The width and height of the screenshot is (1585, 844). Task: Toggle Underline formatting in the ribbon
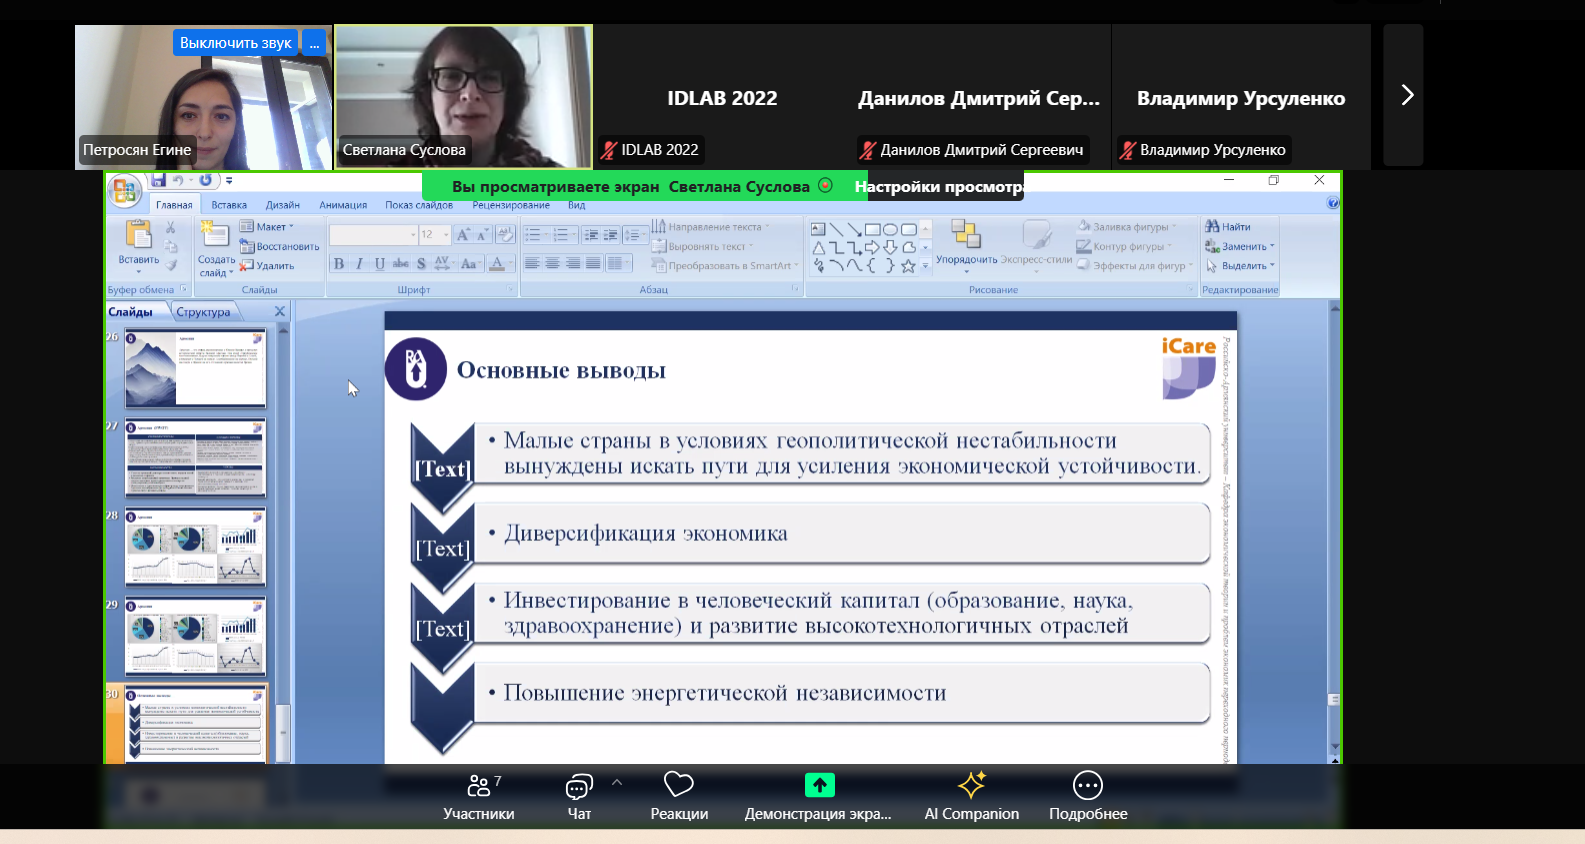(380, 264)
